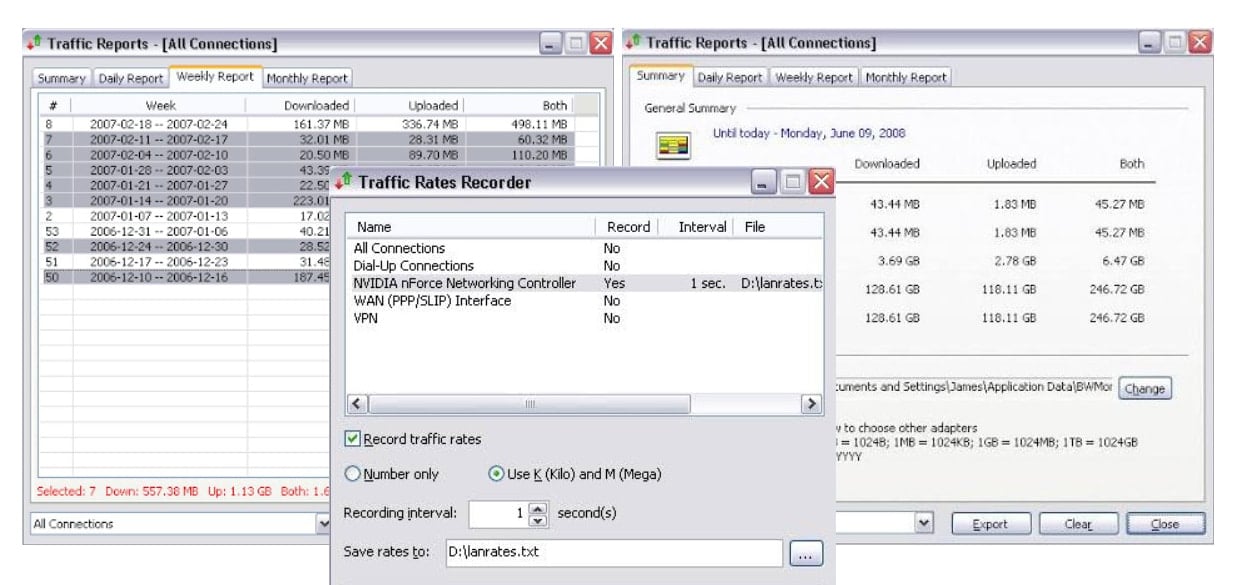Open Summary tab in left window
This screenshot has height=585, width=1240.
[62, 78]
